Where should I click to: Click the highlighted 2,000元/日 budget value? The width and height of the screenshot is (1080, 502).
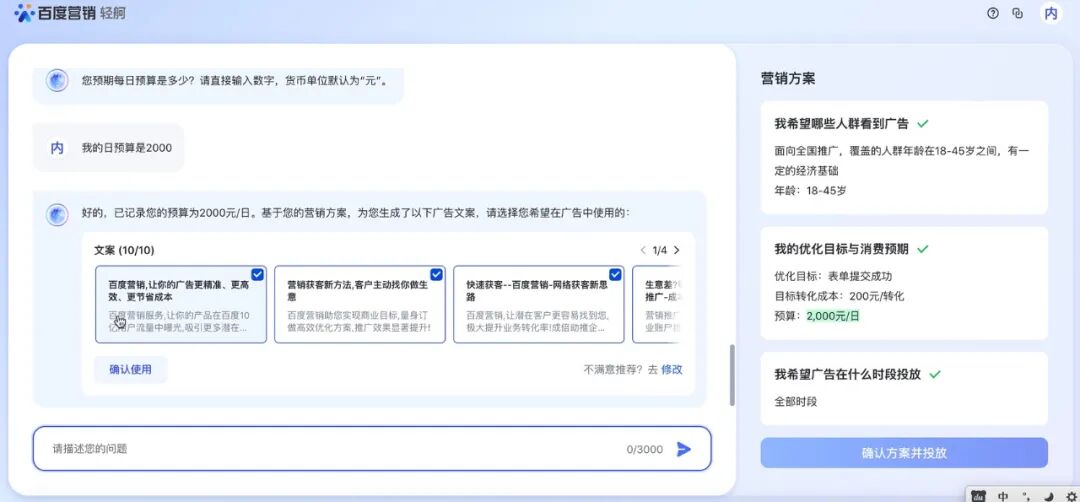click(x=833, y=317)
